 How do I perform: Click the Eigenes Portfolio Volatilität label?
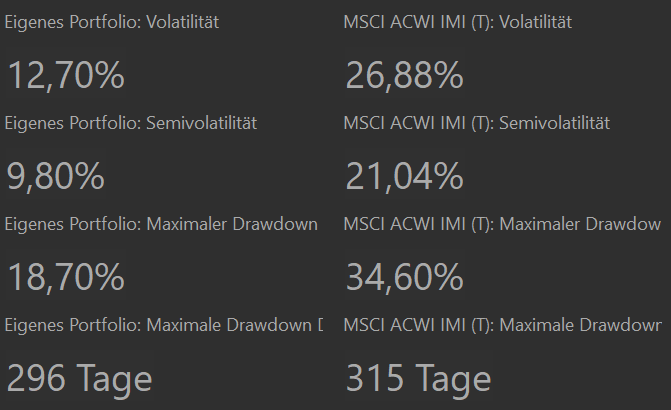click(x=111, y=22)
